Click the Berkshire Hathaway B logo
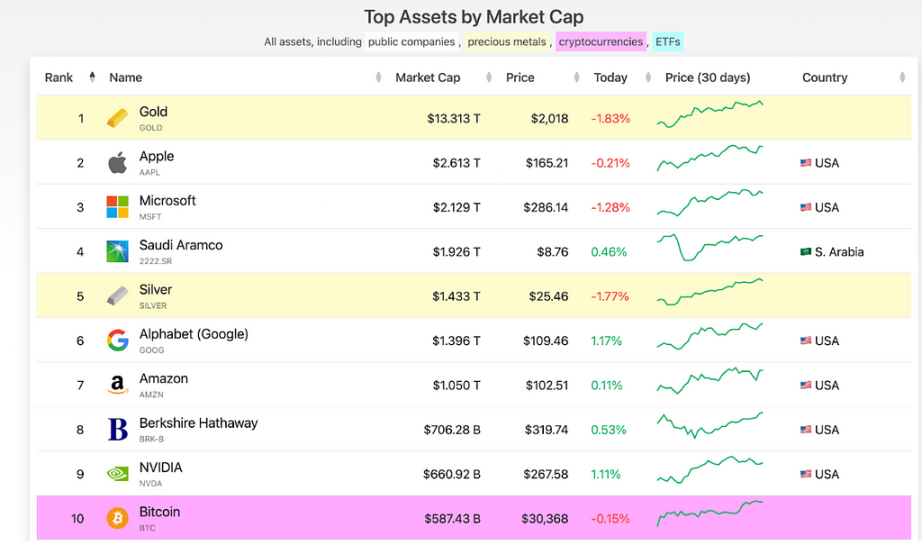This screenshot has width=922, height=545. click(x=117, y=429)
